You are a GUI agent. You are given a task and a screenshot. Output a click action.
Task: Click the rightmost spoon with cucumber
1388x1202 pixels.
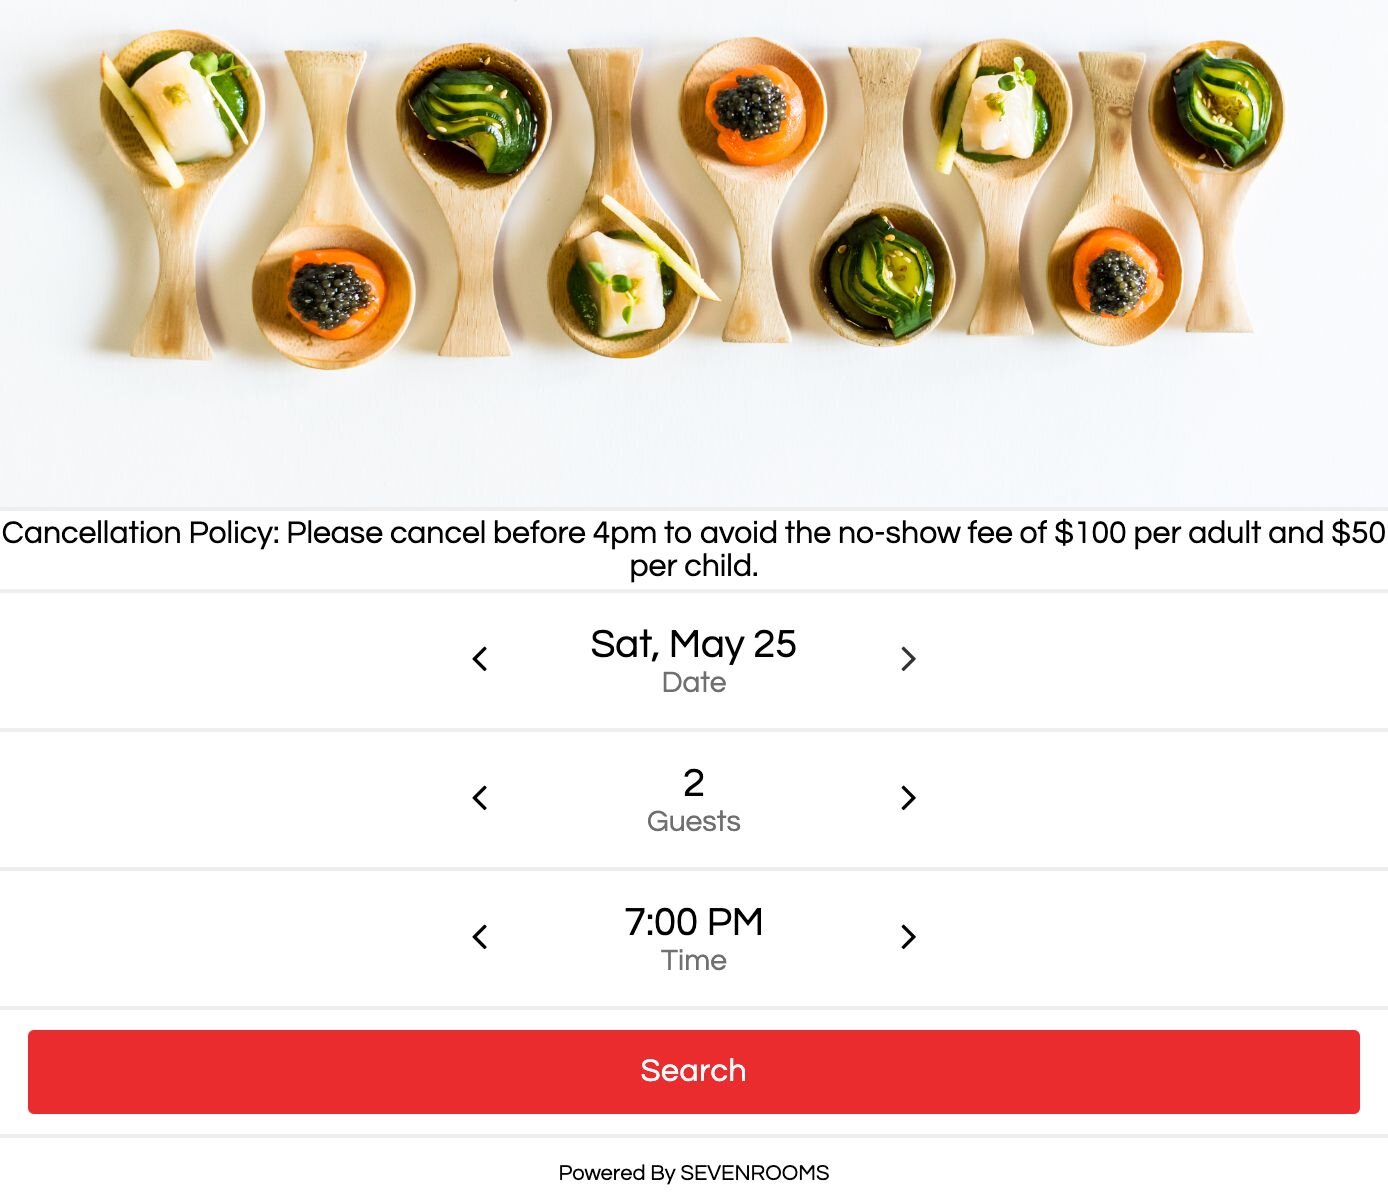(x=1220, y=110)
